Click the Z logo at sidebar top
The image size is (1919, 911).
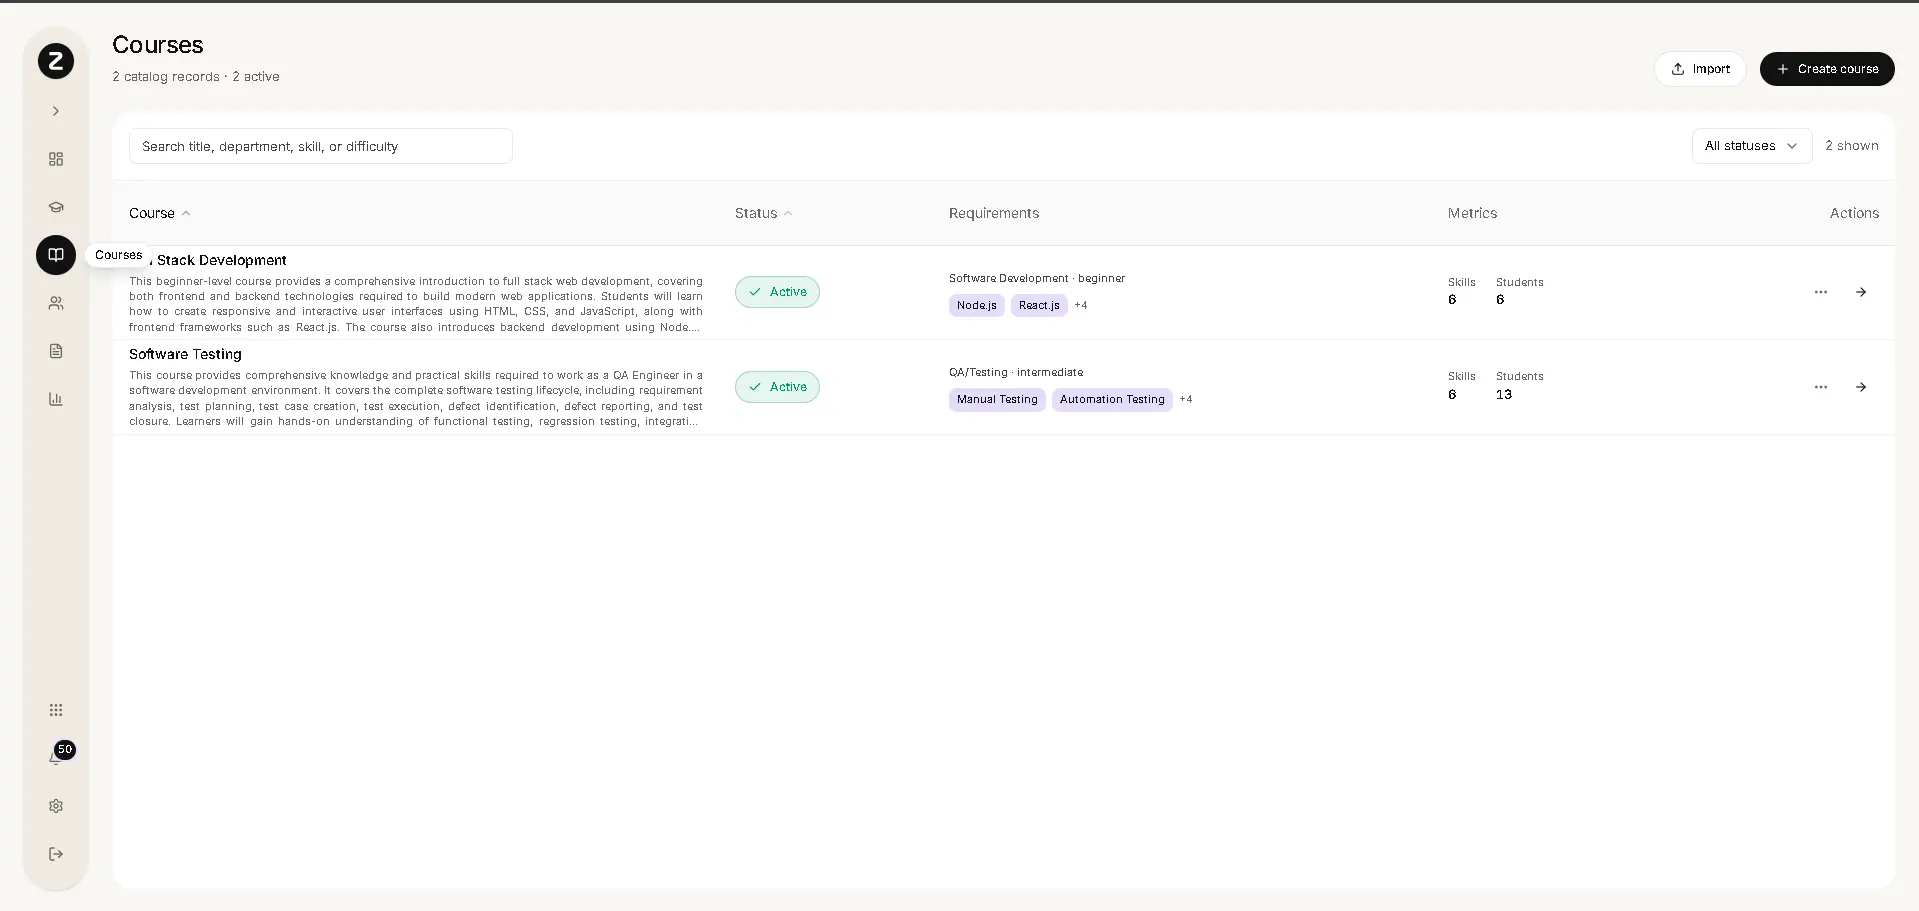click(x=56, y=61)
